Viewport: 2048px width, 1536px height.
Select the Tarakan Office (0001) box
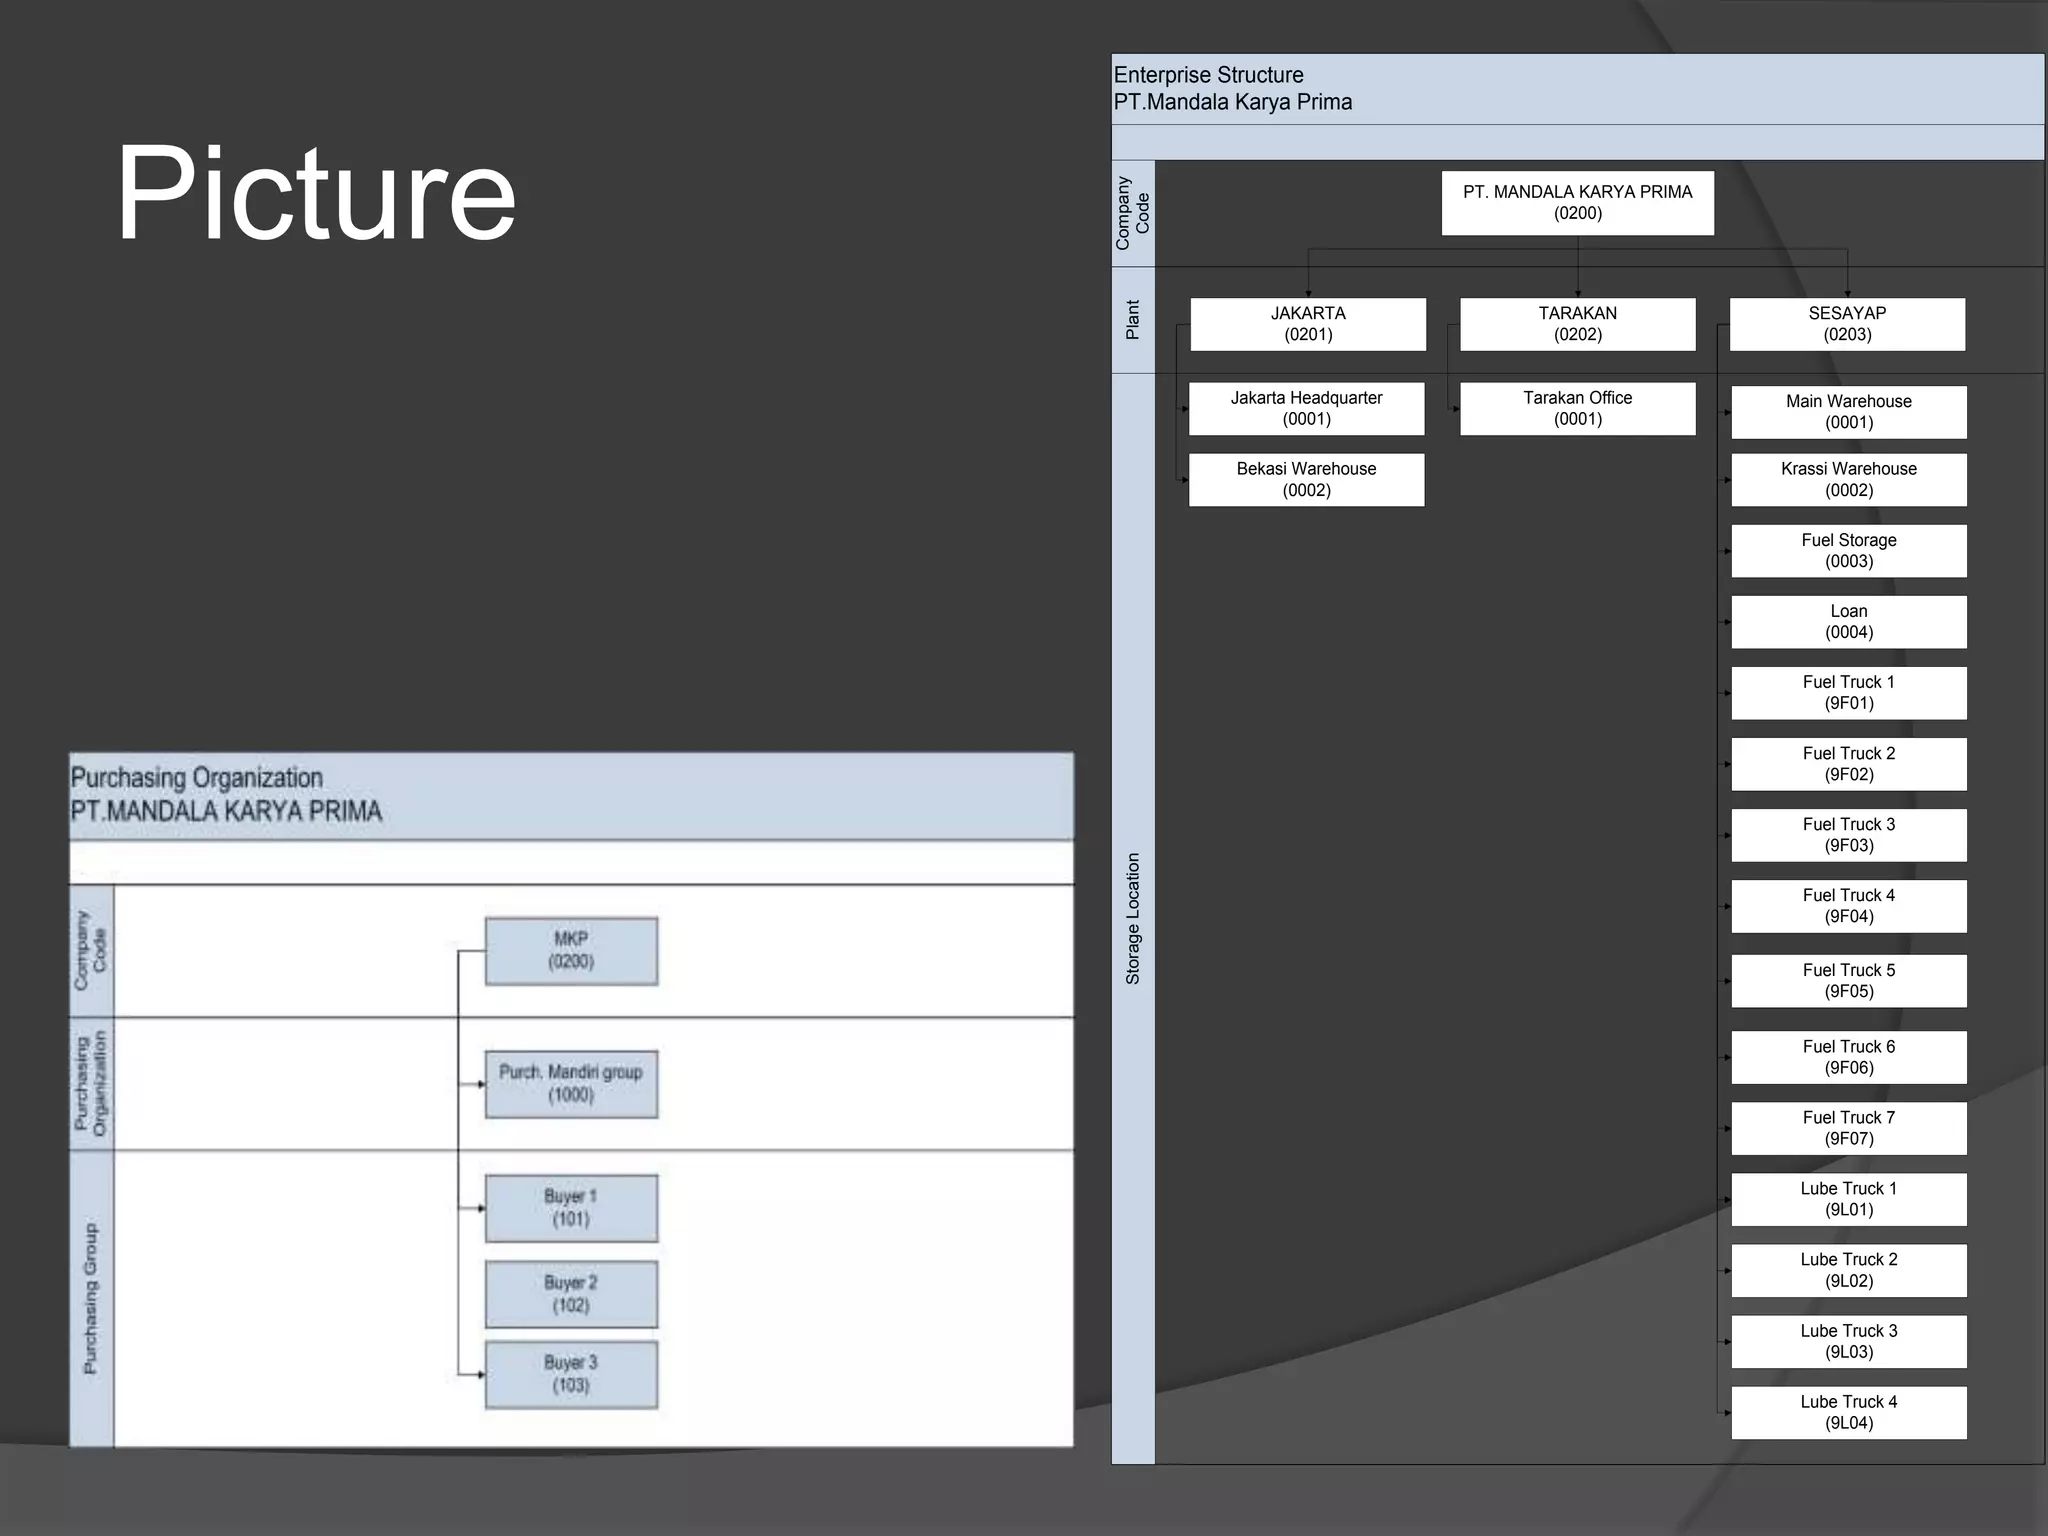(x=1577, y=408)
